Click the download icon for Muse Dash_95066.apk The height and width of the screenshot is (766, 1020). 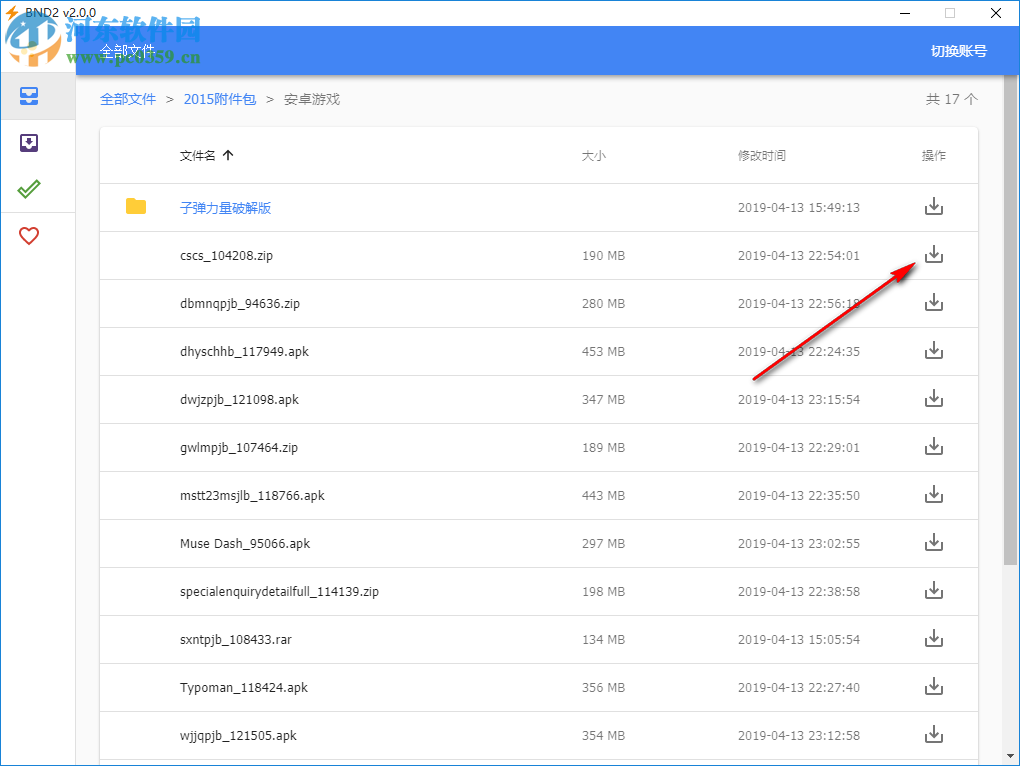933,542
